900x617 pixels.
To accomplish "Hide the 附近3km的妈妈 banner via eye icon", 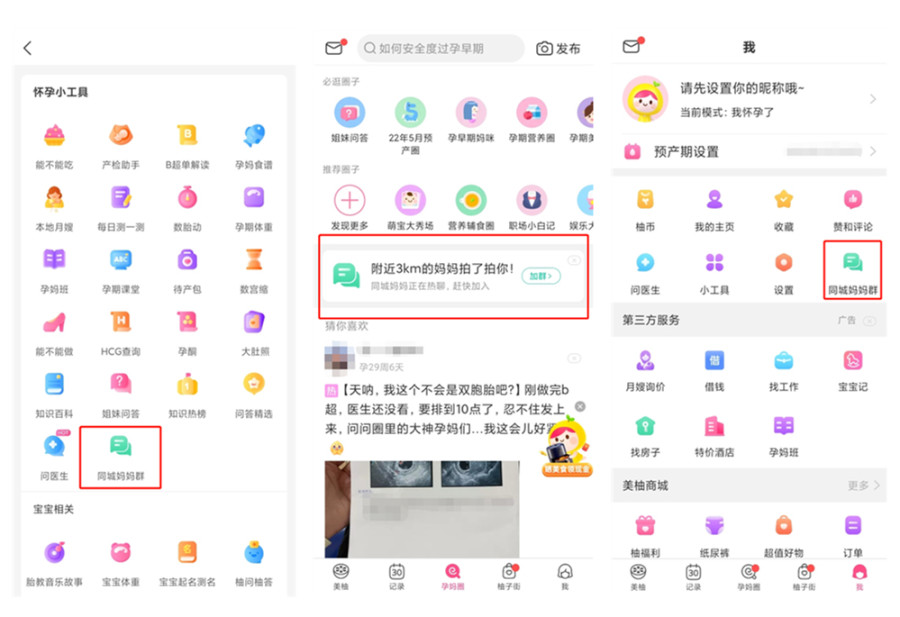I will [x=574, y=260].
